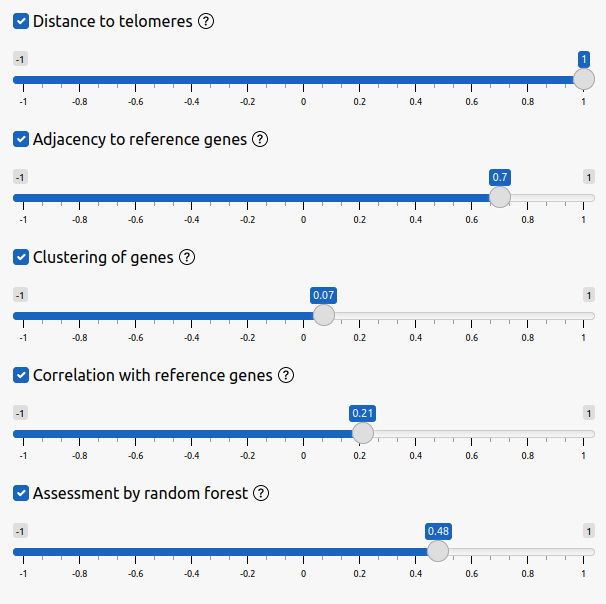
Task: Click the Distance to telomeres slider handle
Action: [x=583, y=79]
